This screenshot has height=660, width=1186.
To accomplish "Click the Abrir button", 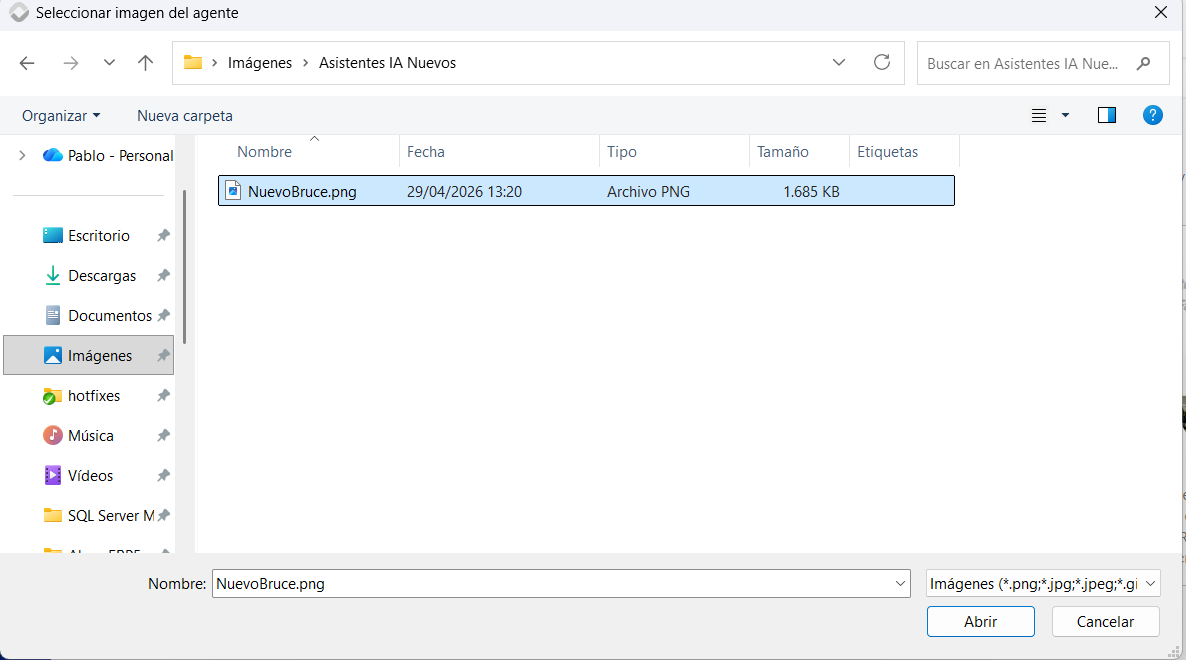I will point(980,621).
